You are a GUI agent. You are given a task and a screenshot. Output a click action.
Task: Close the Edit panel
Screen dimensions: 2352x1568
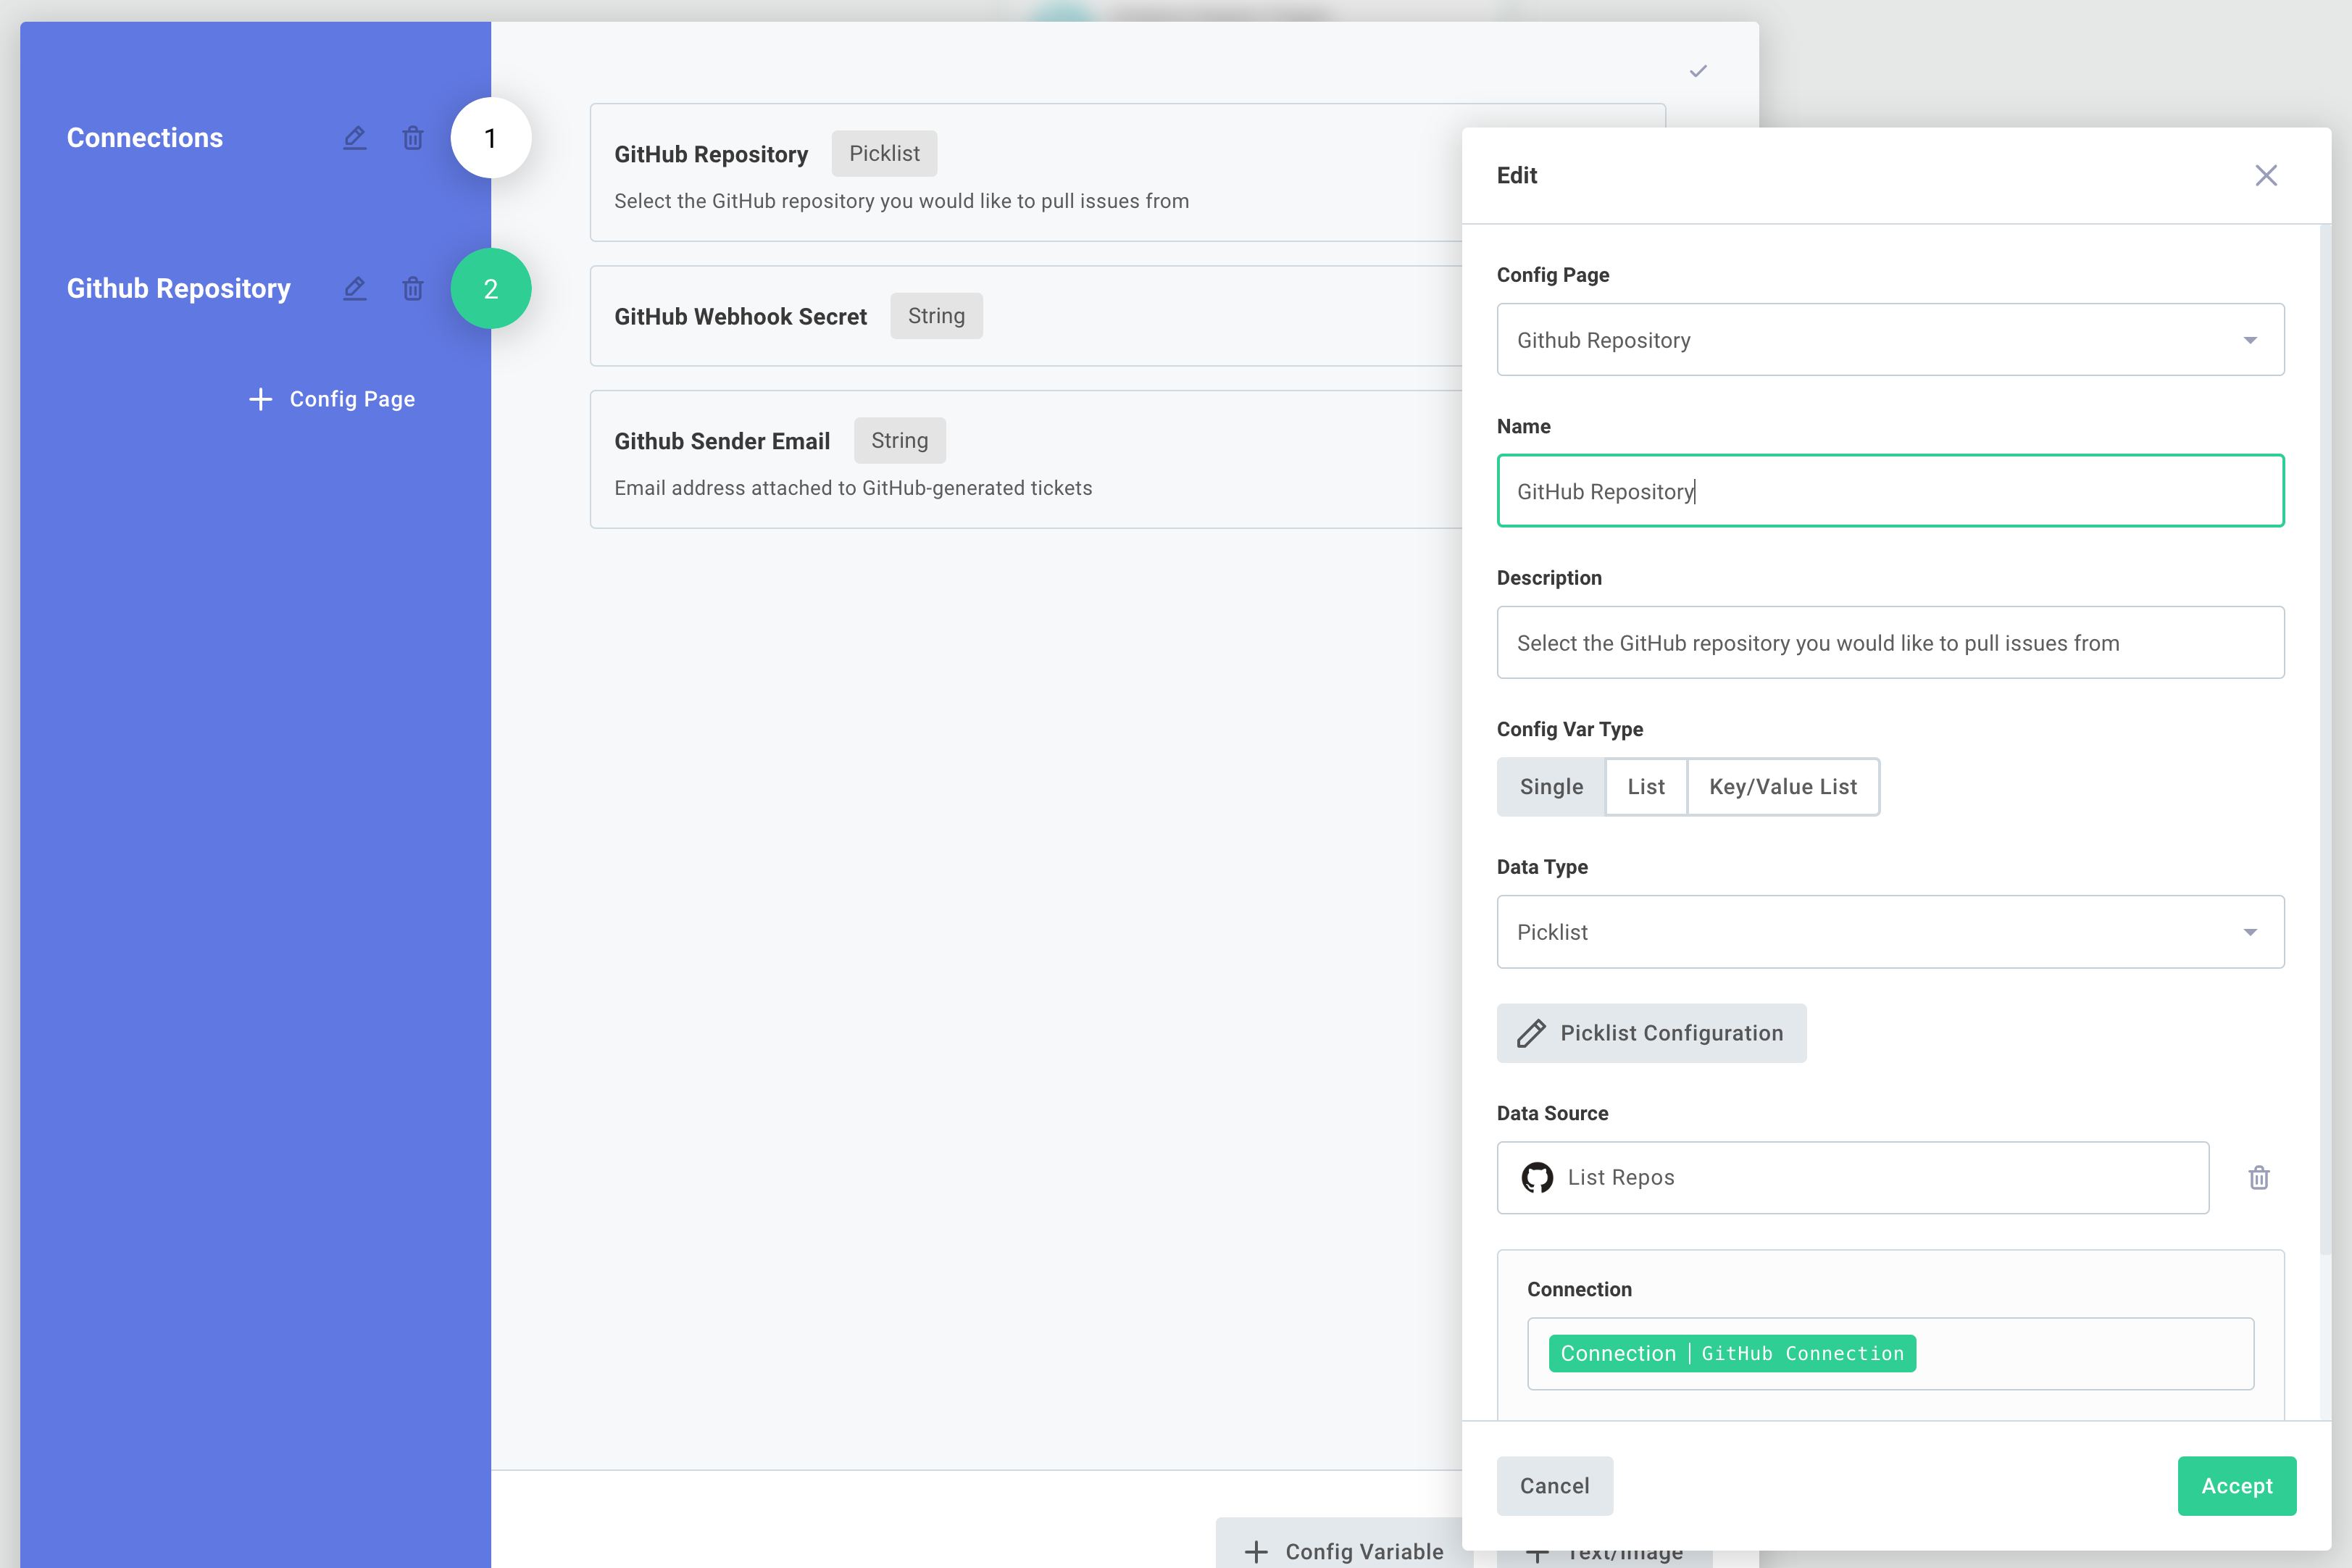tap(2266, 175)
